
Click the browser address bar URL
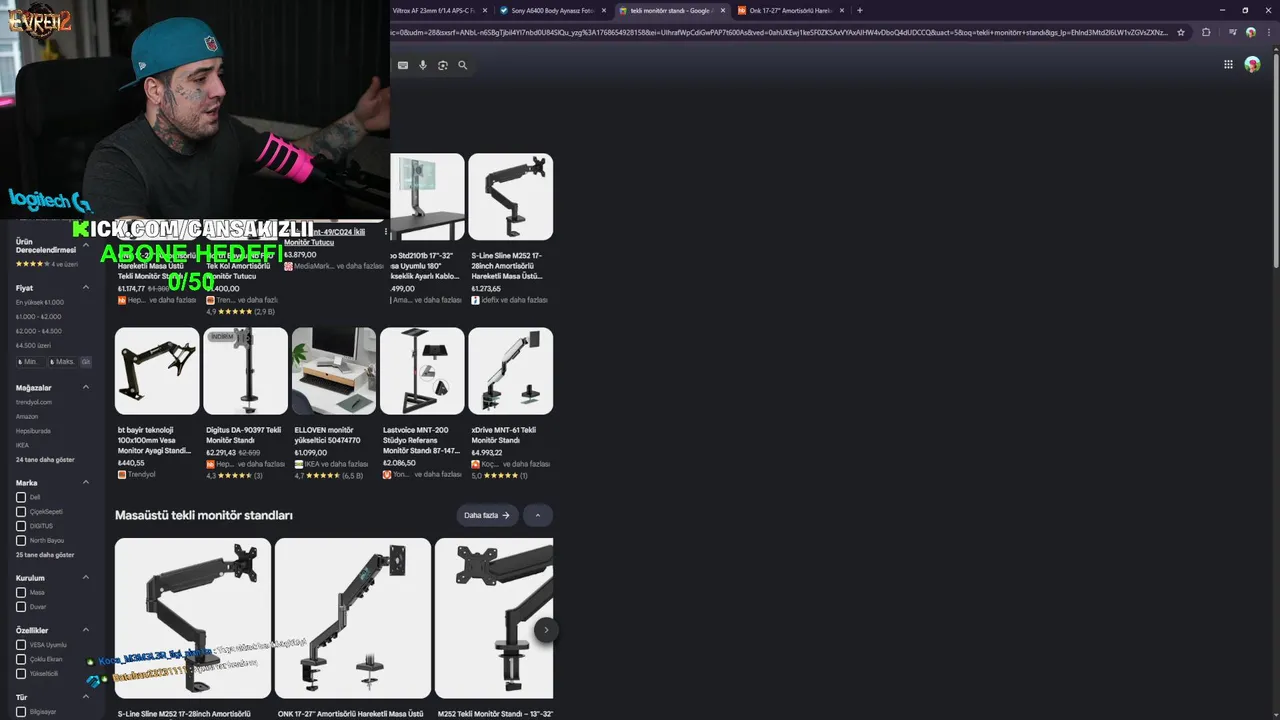coord(780,32)
